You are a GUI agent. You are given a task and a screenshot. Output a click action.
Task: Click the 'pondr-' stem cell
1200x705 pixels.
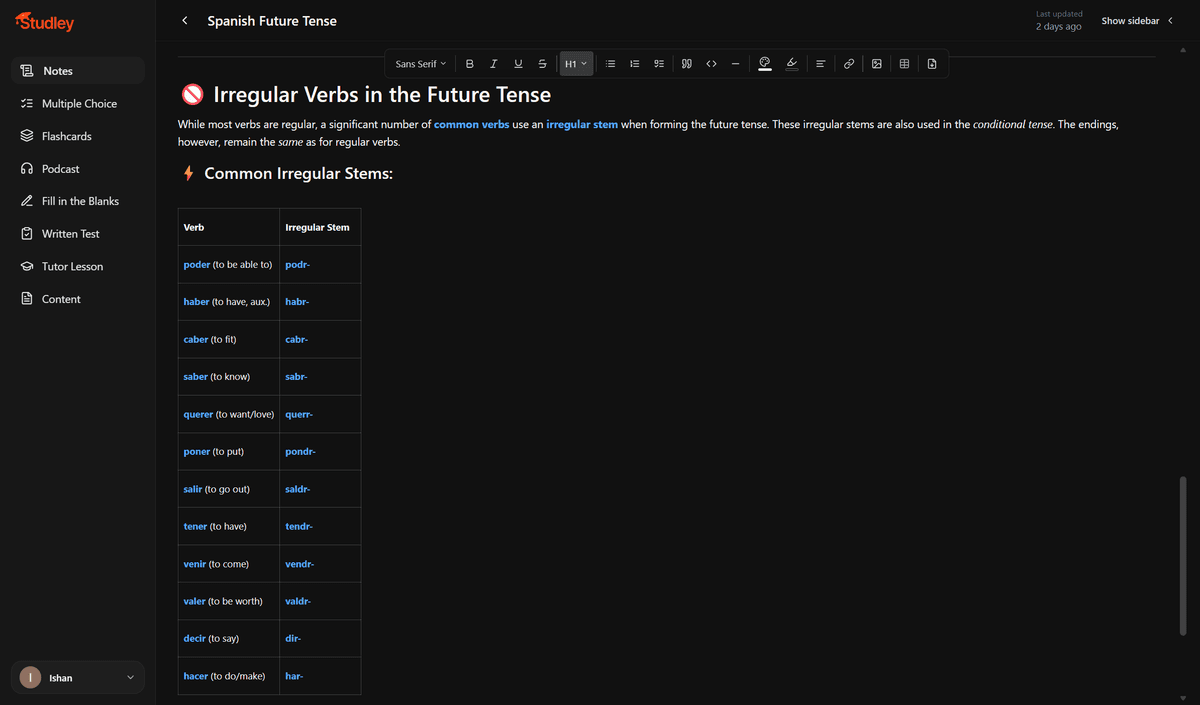click(x=320, y=452)
